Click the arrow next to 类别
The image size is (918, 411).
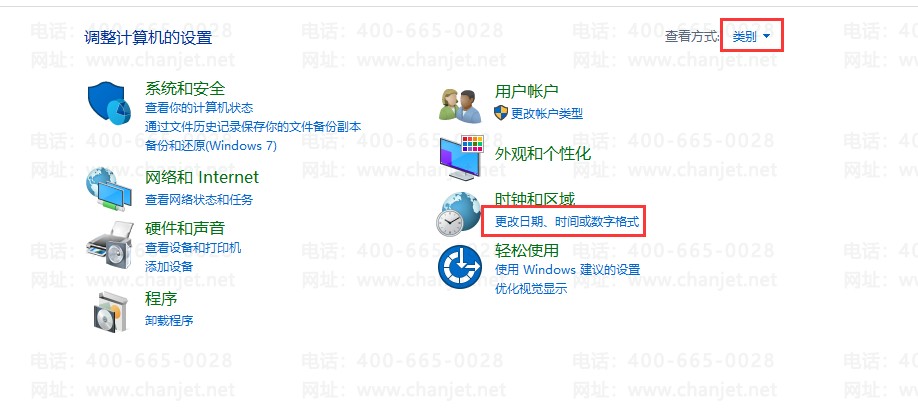pos(766,37)
